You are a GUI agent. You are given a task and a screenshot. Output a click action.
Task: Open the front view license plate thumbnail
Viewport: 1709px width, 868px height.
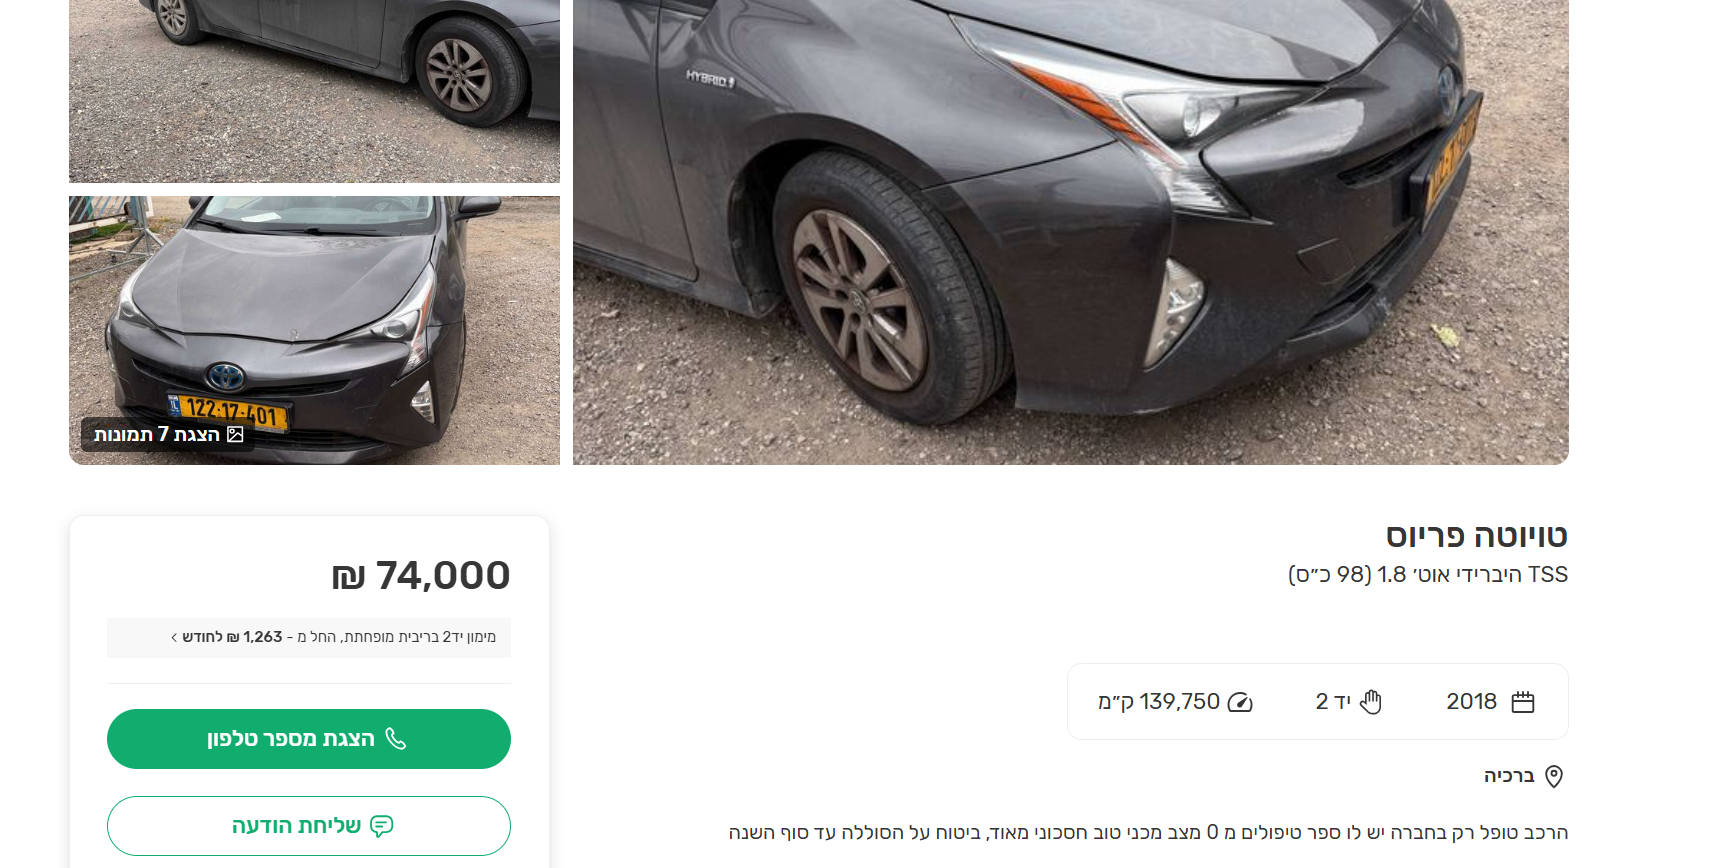(x=314, y=330)
